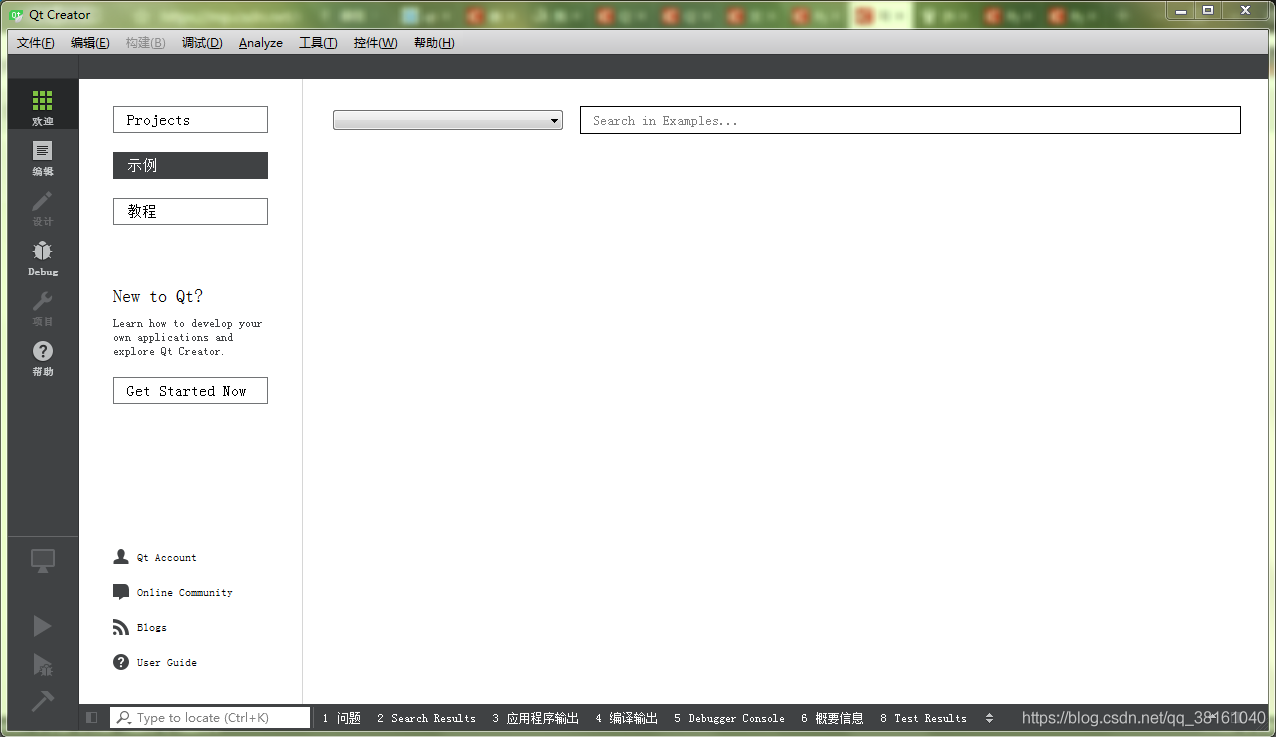Open the examples category combo box
This screenshot has height=737, width=1276.
click(x=447, y=119)
